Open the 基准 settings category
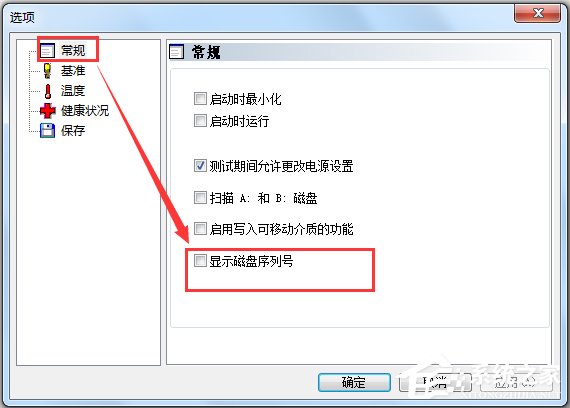The width and height of the screenshot is (570, 408). 73,71
